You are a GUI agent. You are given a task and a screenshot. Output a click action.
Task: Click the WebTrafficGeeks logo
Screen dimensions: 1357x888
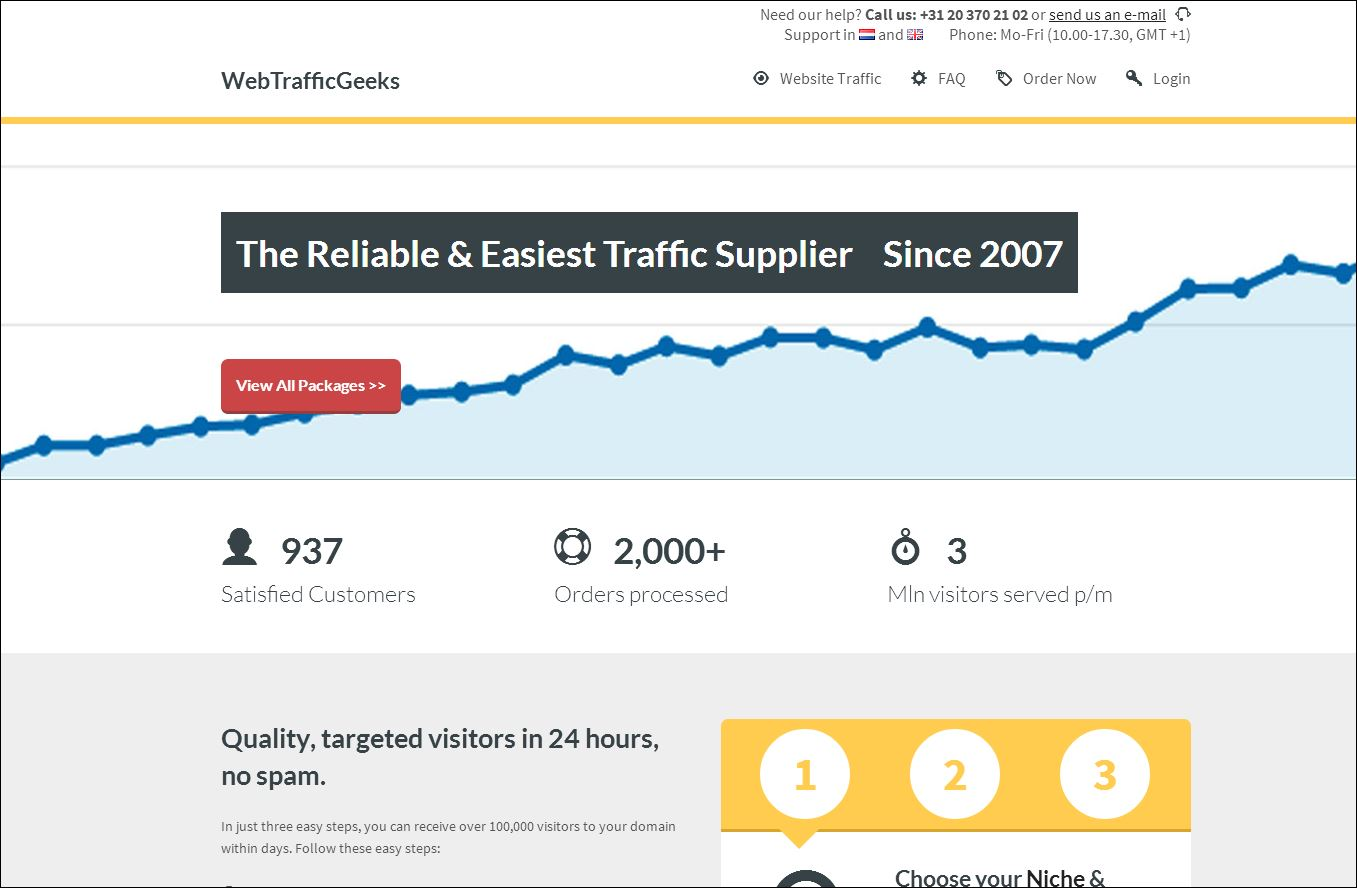[310, 81]
